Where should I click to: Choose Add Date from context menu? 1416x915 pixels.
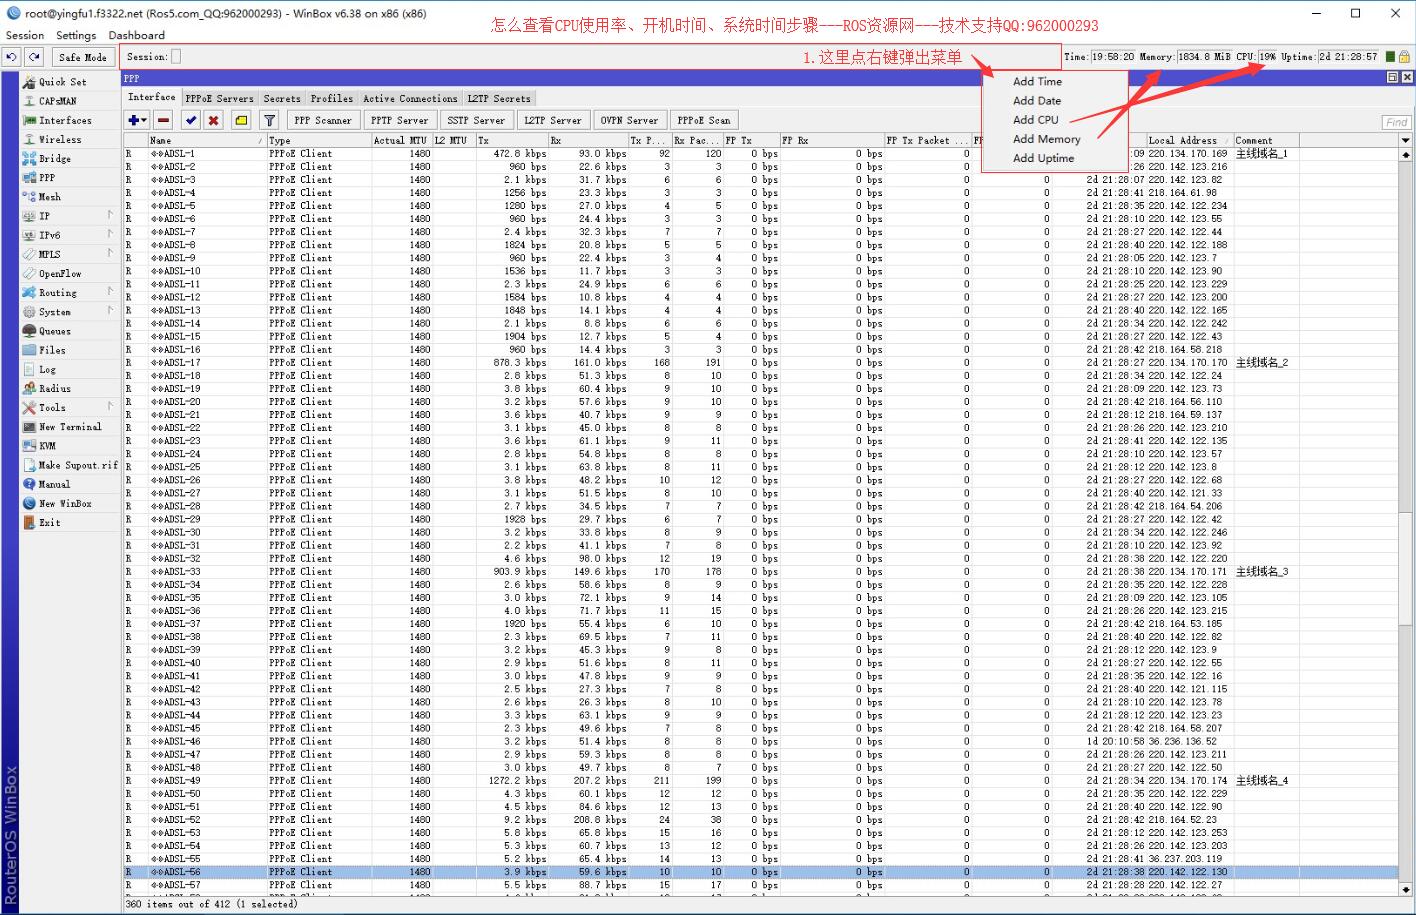[x=1036, y=101]
